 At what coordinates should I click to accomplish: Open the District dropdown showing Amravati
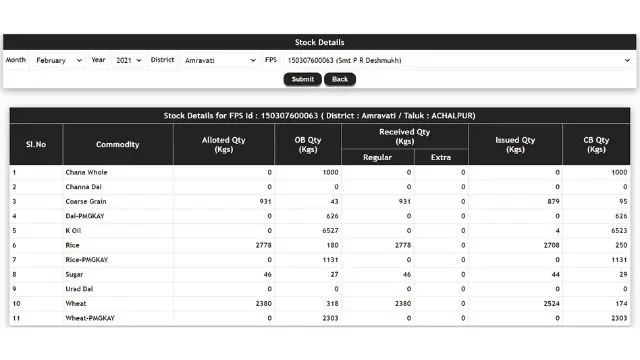click(x=220, y=60)
